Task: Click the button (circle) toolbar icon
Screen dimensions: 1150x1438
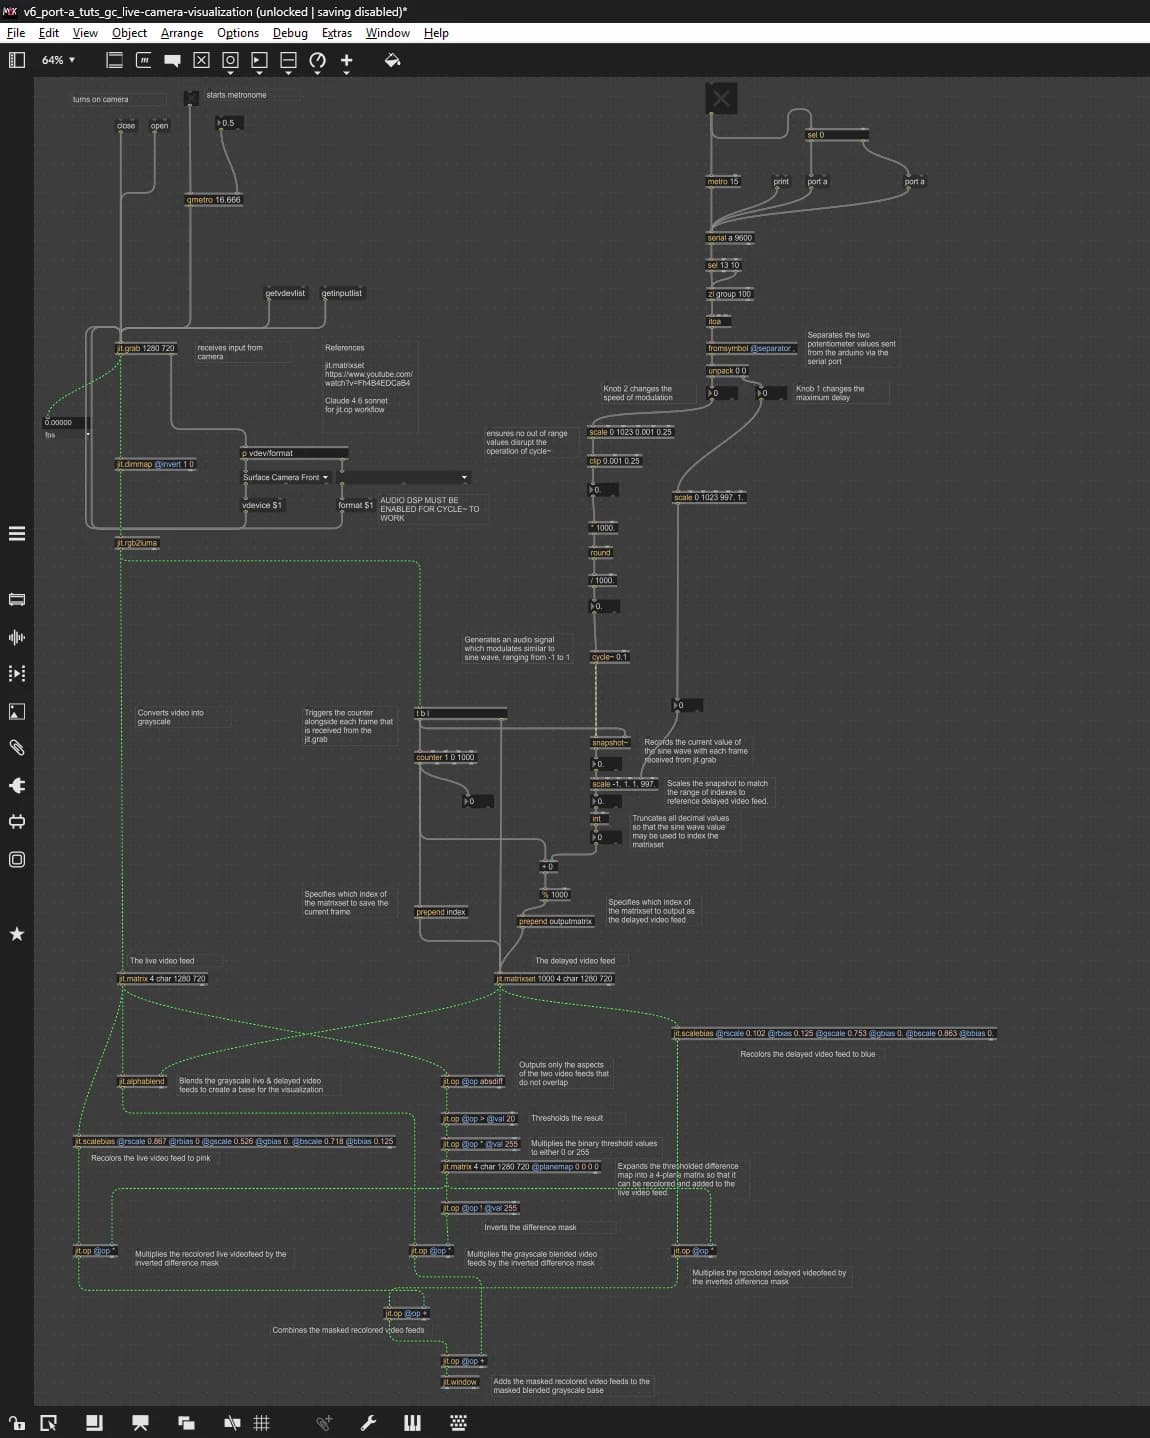Action: (x=230, y=60)
